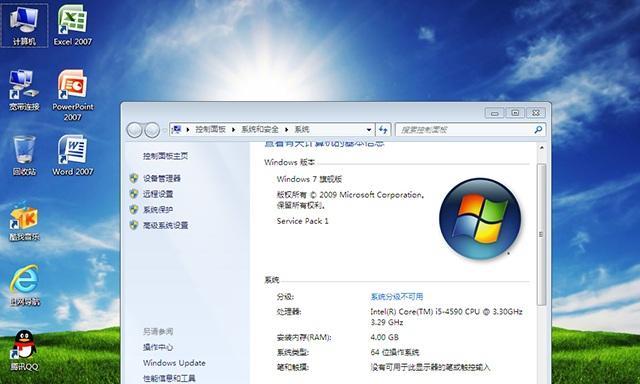Image resolution: width=640 pixels, height=384 pixels.
Task: Click the 64 位操作系统 value
Action: 395,352
